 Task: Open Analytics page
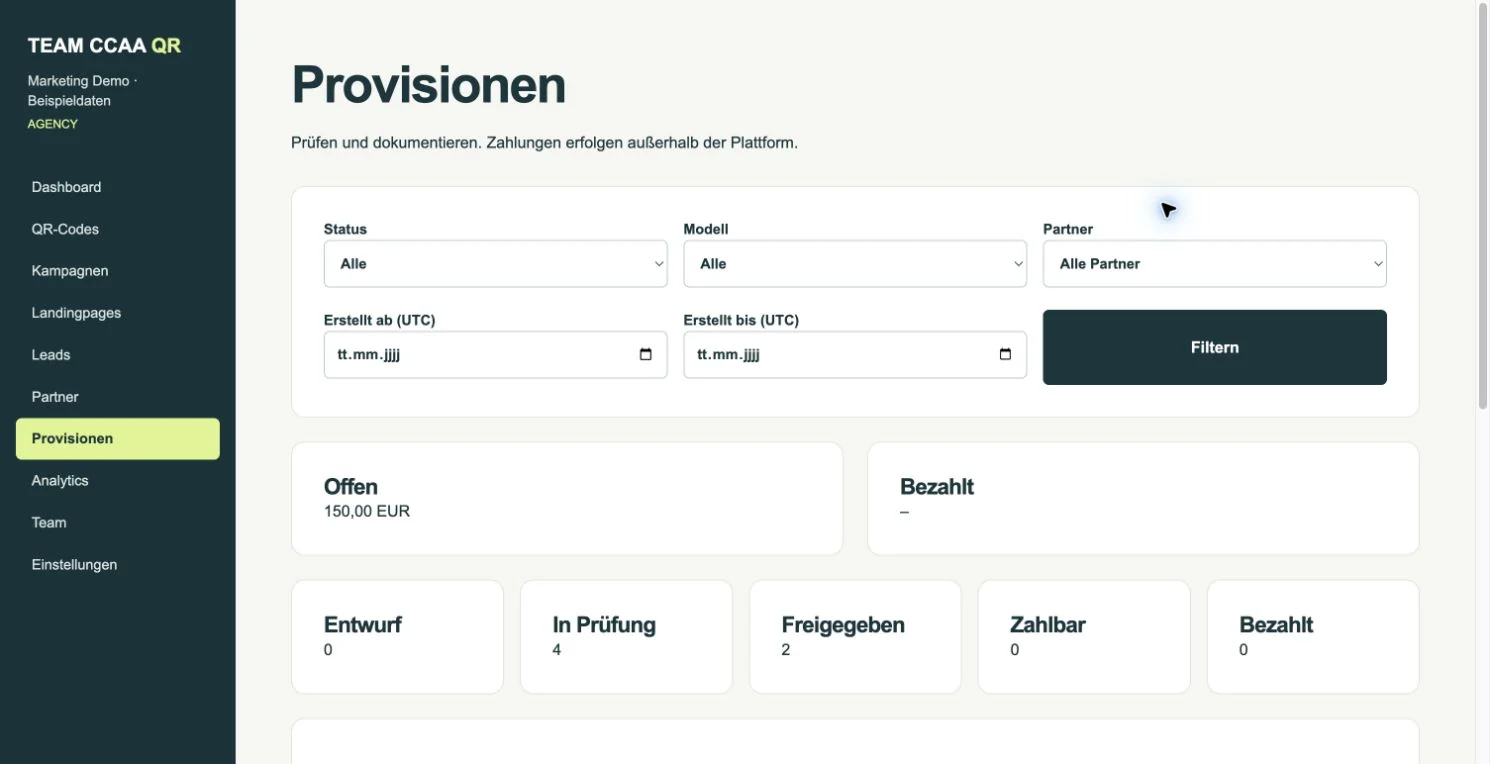(x=118, y=481)
